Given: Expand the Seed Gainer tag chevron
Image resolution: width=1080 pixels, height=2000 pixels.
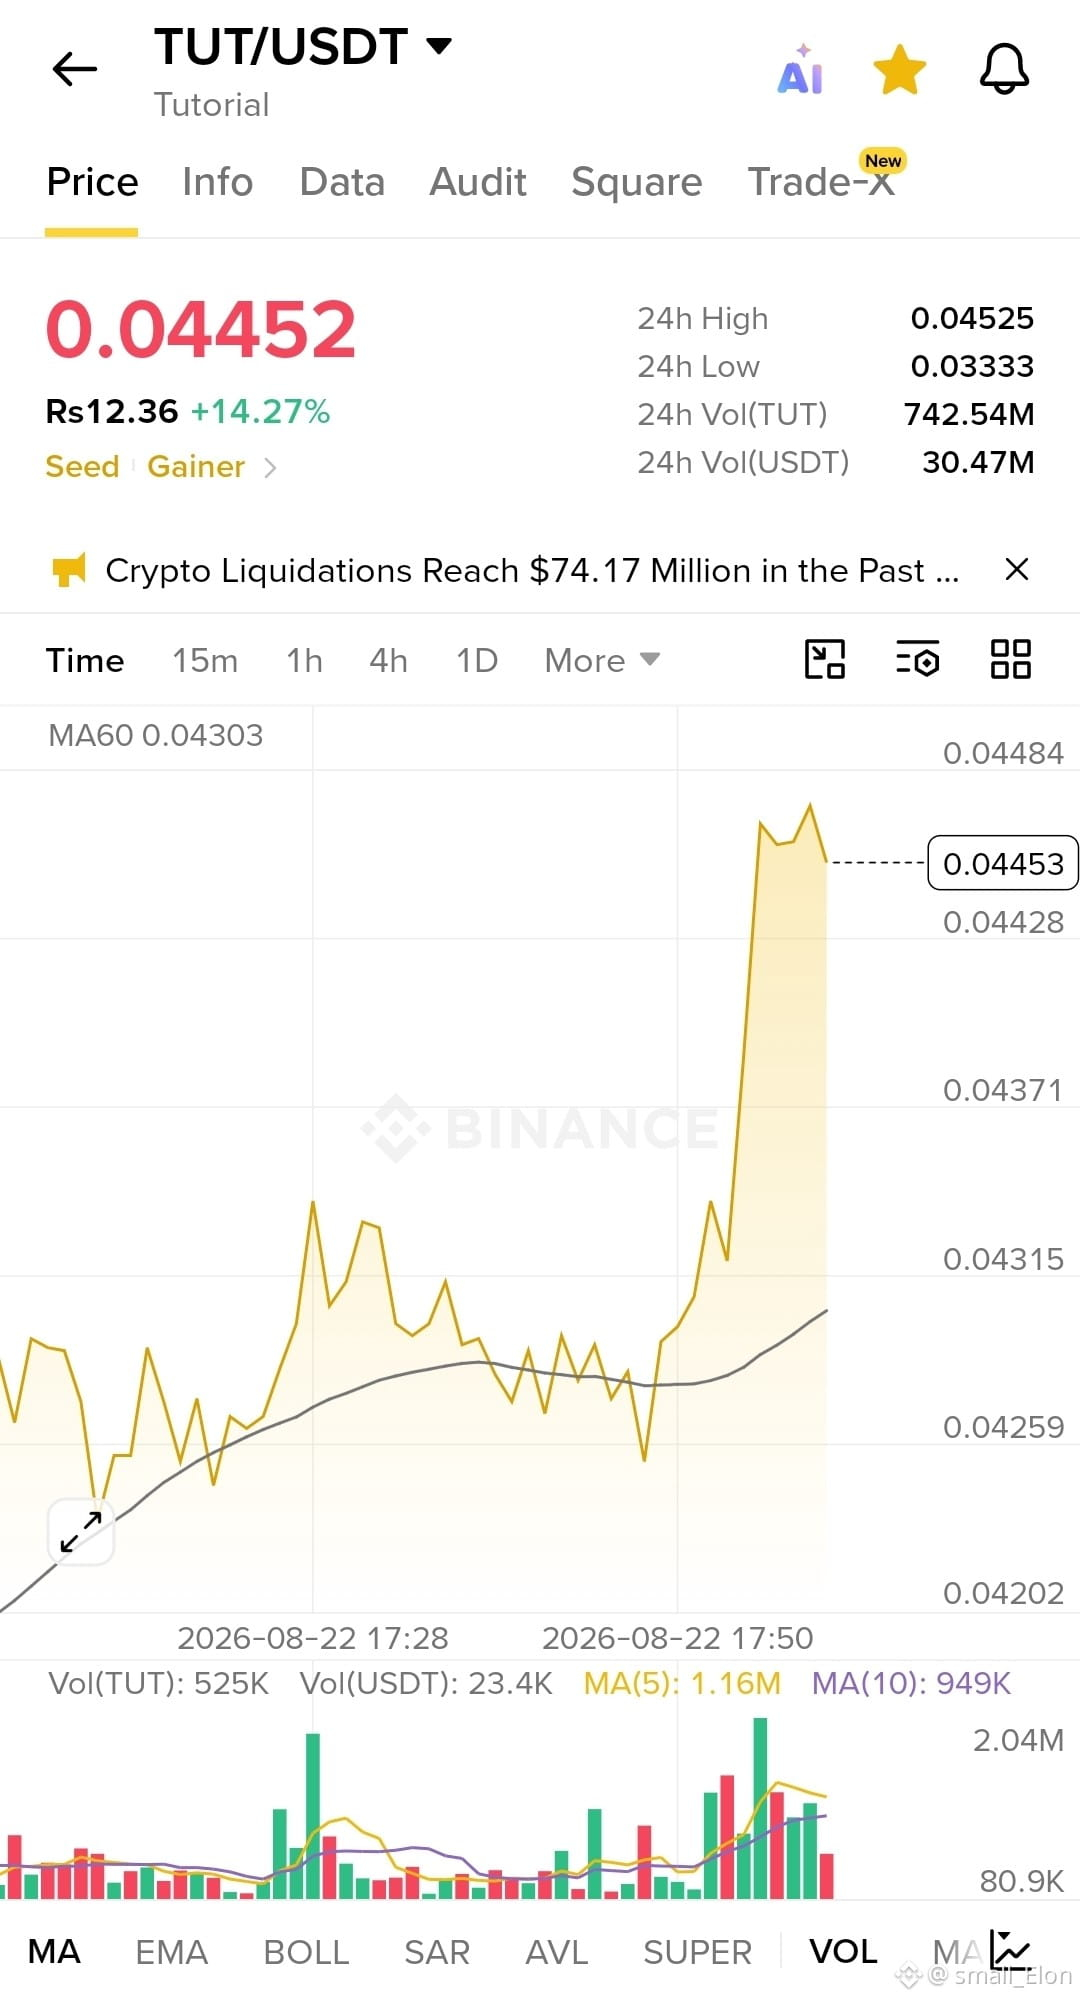Looking at the screenshot, I should [270, 467].
